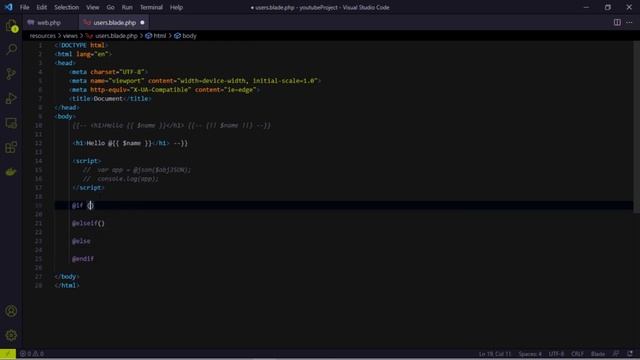Open the Help menu
Viewport: 640px width, 360px height.
coord(176,7)
